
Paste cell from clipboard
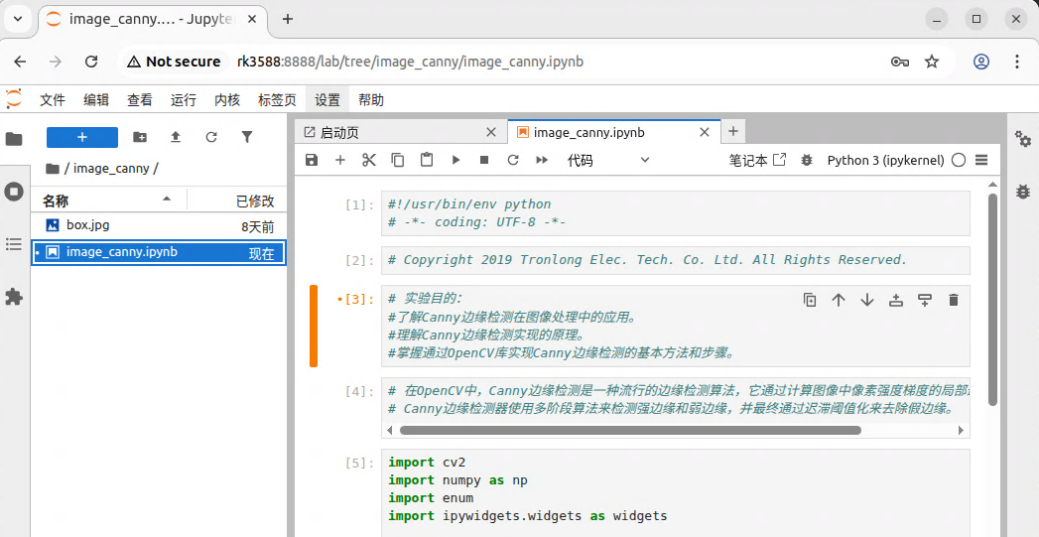427,160
